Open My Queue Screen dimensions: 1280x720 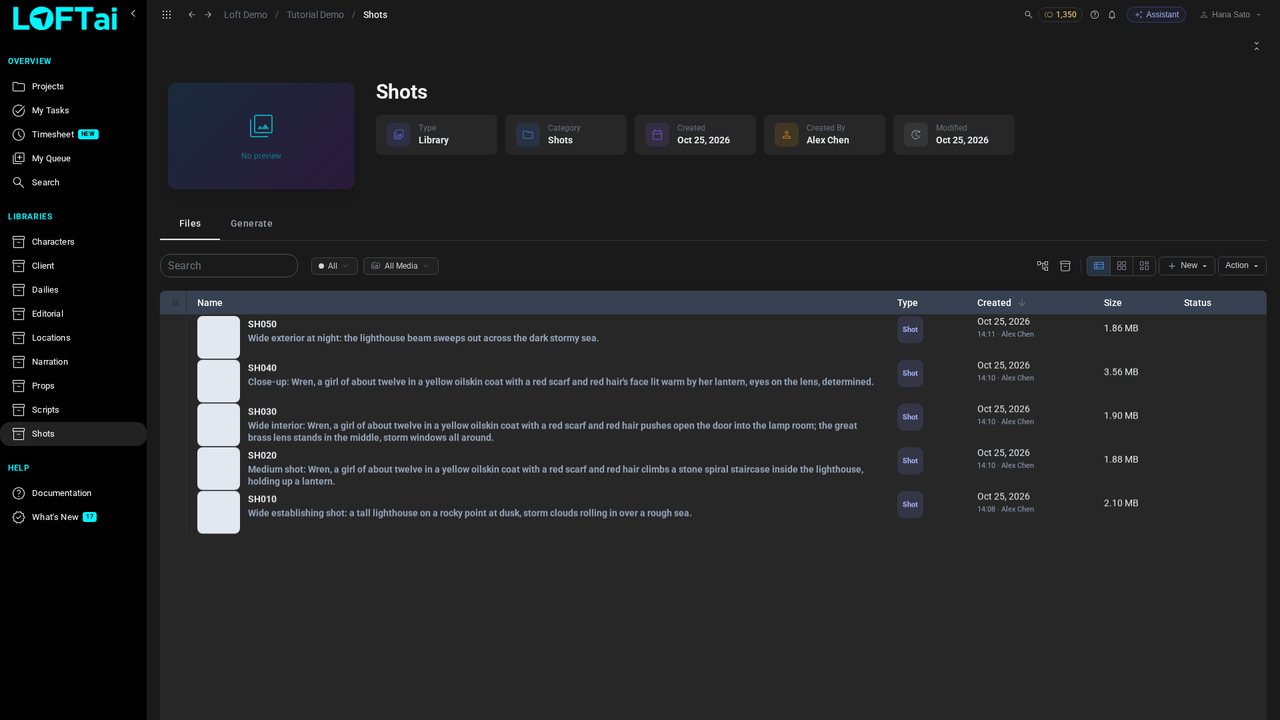click(73, 159)
